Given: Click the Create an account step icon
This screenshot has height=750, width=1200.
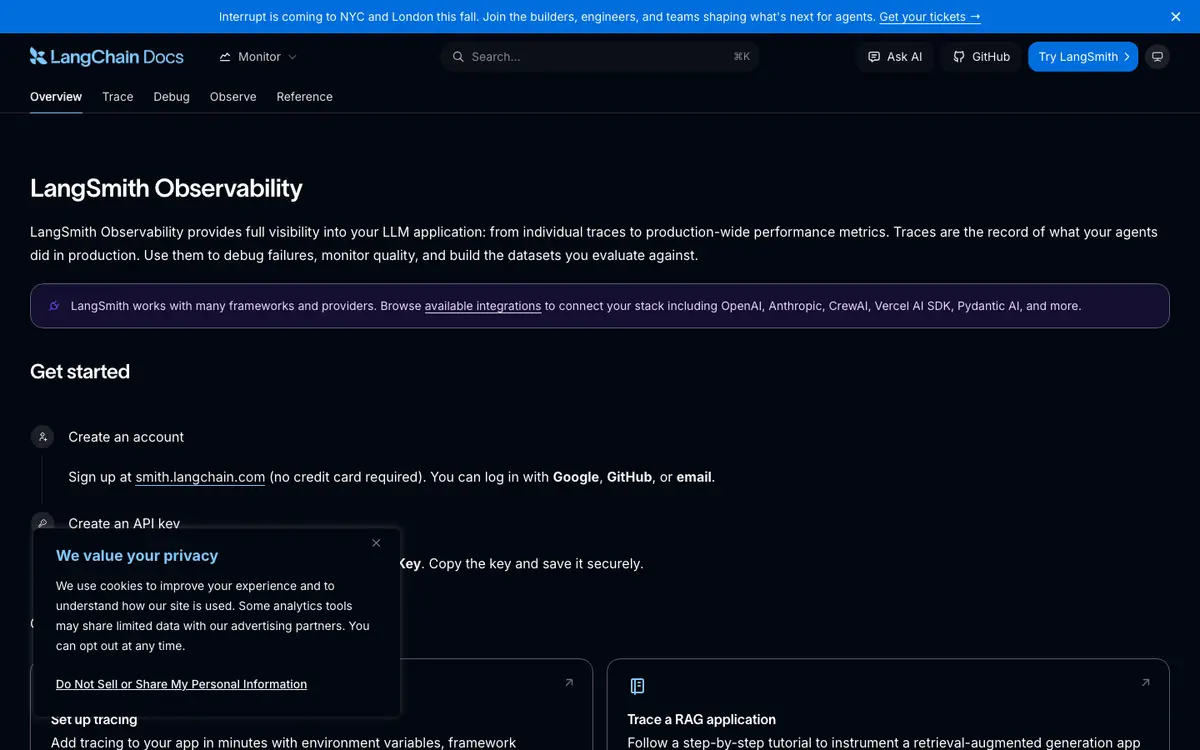Looking at the screenshot, I should (42, 437).
